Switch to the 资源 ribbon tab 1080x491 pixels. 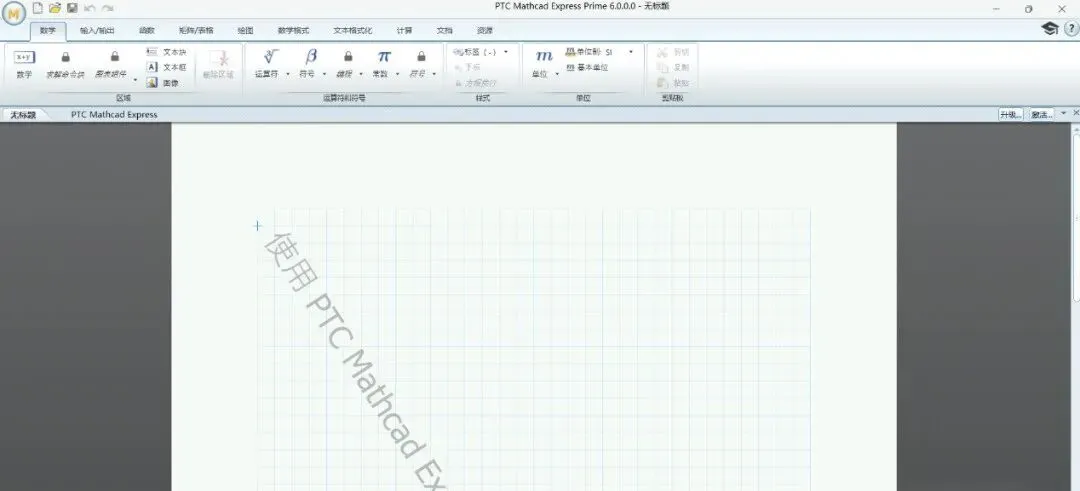click(484, 31)
